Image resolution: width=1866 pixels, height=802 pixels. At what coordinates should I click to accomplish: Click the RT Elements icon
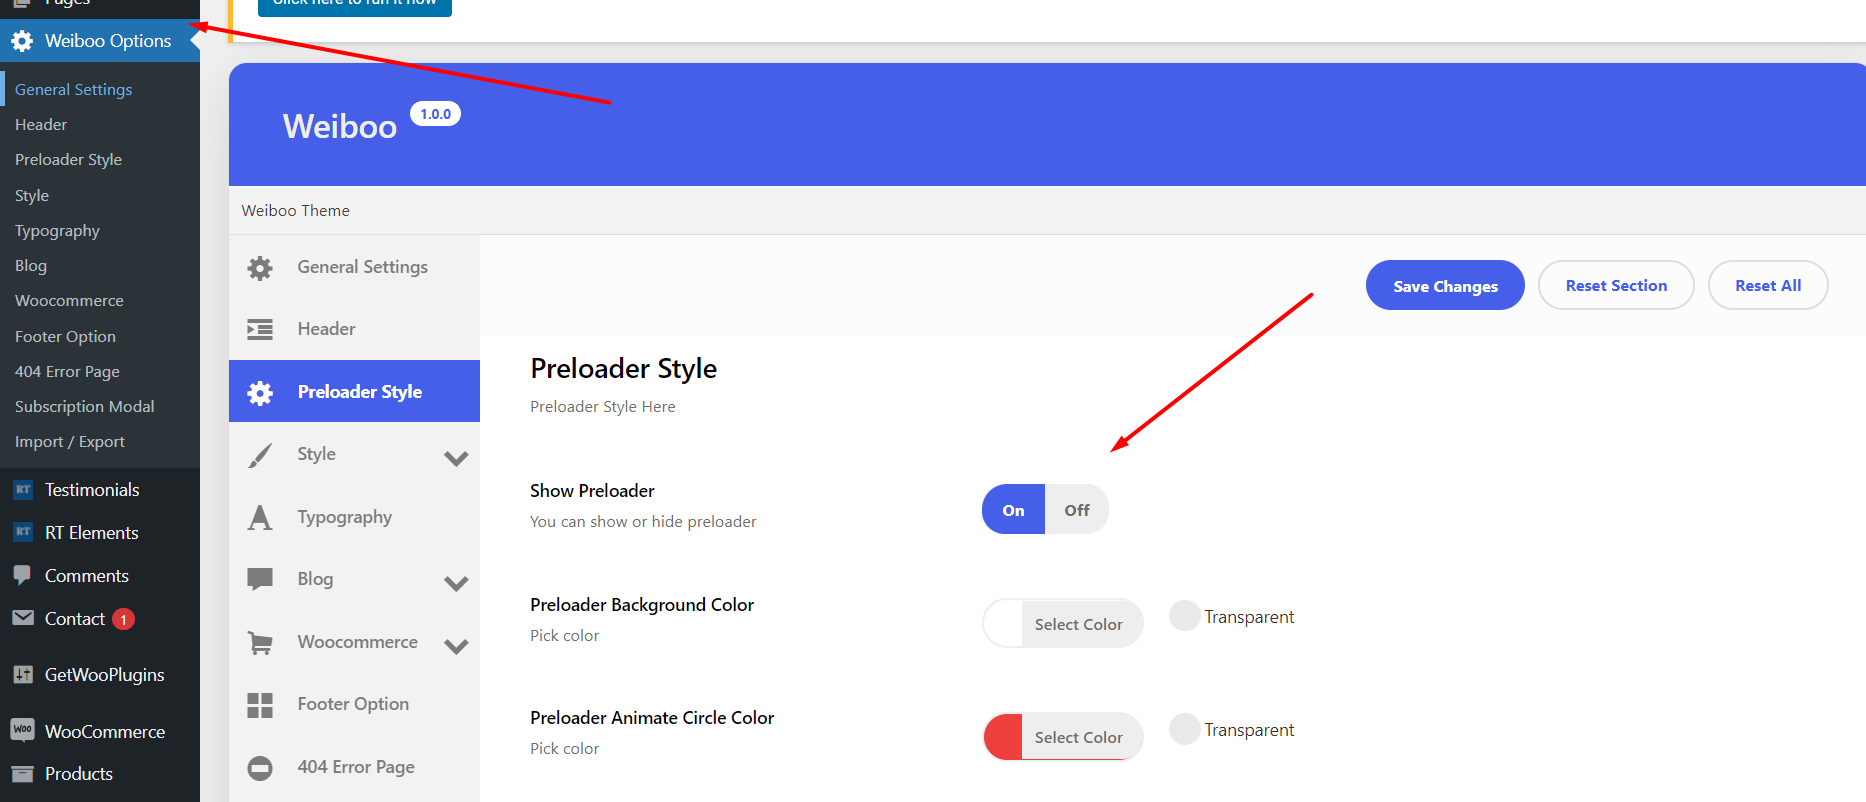click(x=23, y=533)
